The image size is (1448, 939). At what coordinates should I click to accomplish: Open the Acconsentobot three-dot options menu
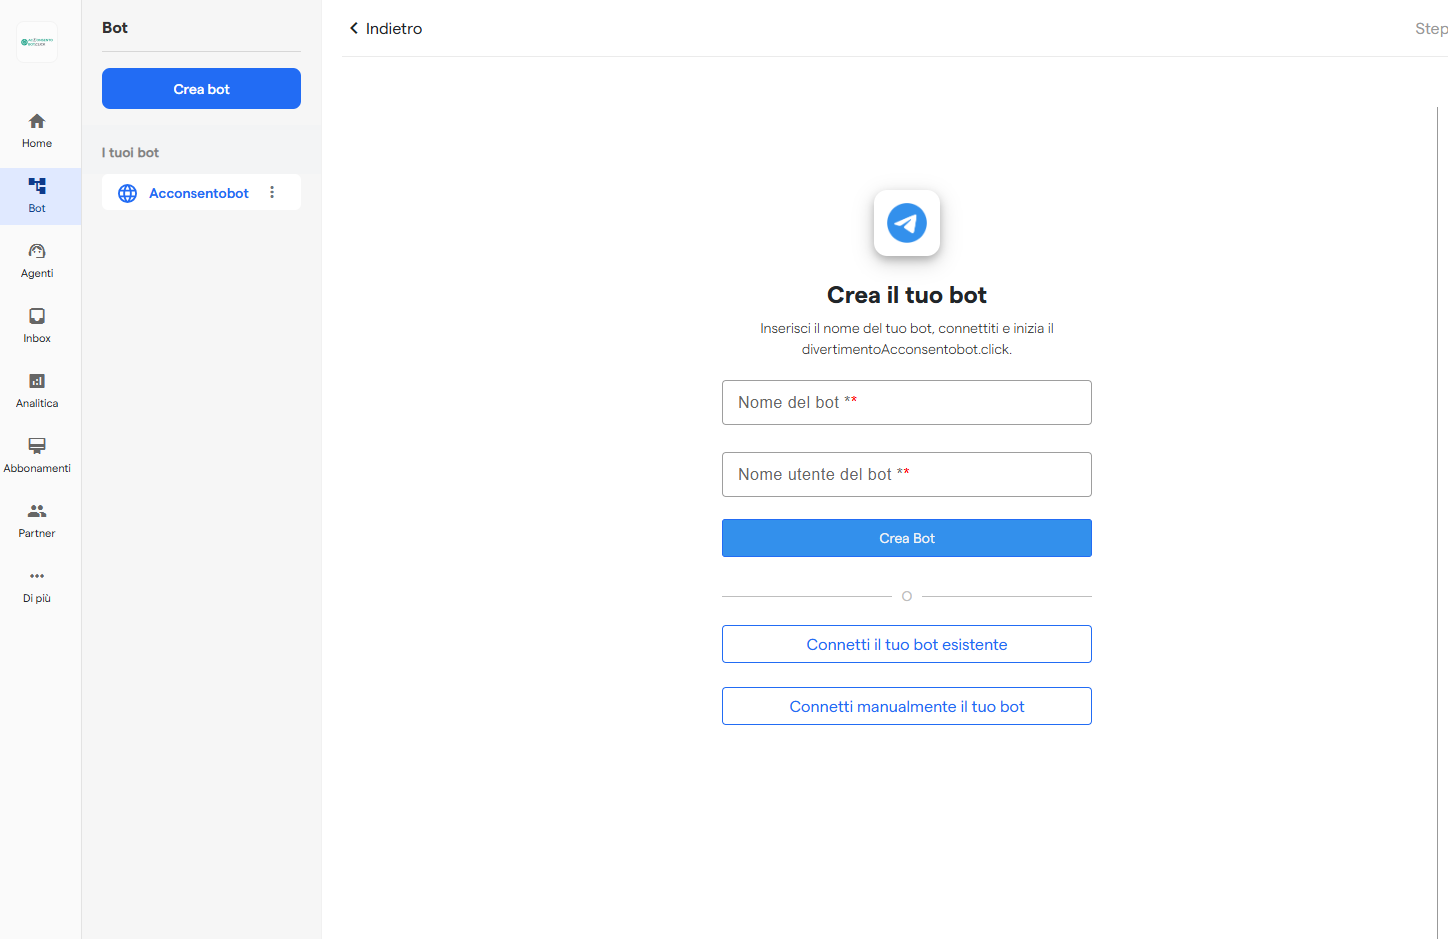coord(272,192)
